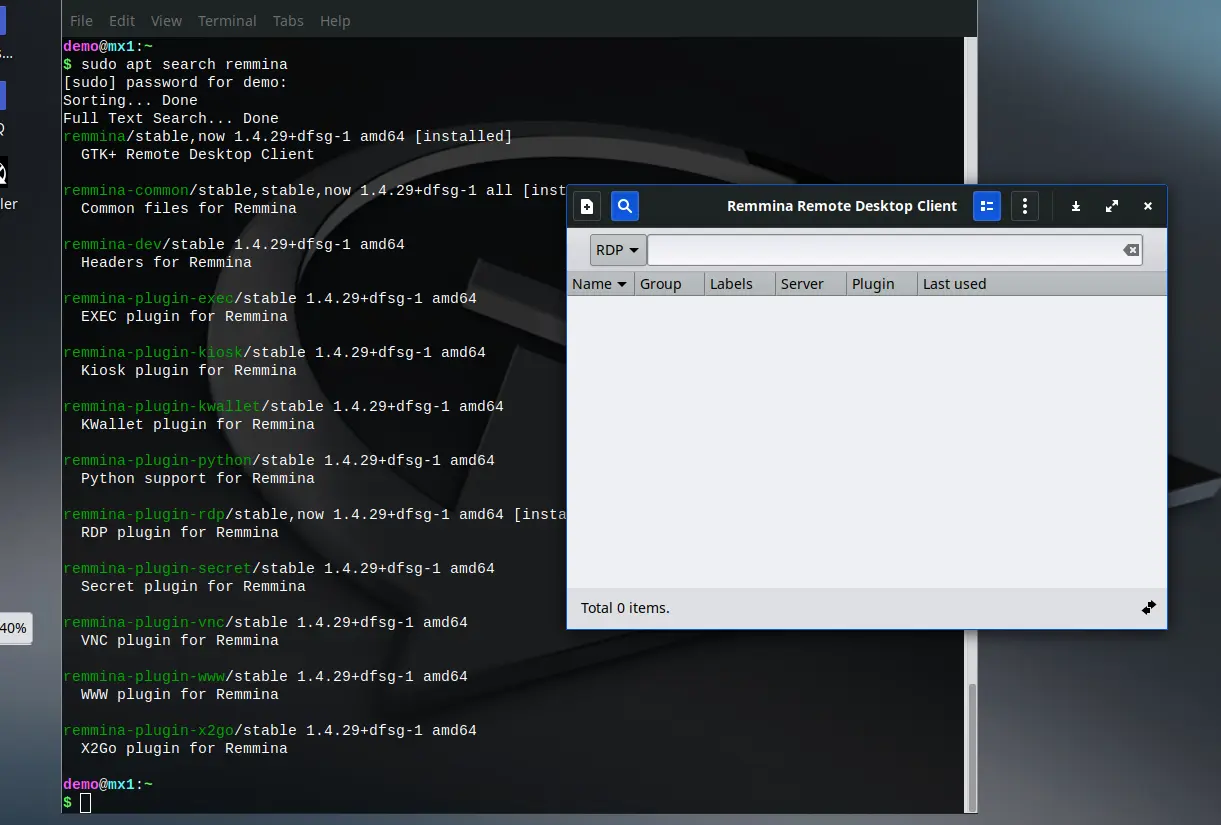
Task: Click the 'Total 0 items.' status text
Action: pos(625,608)
